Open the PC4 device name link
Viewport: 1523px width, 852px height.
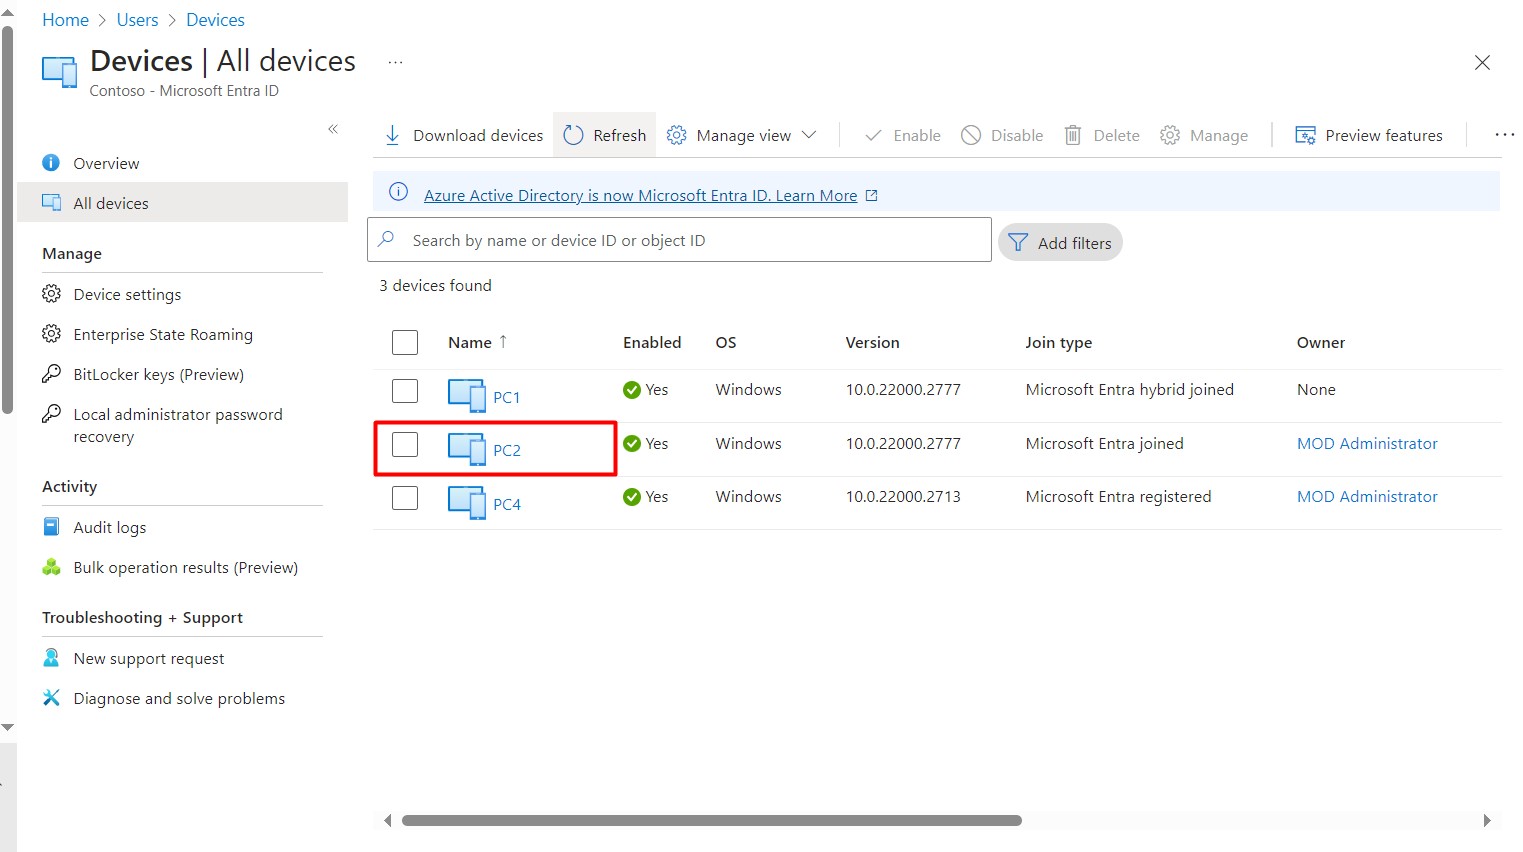pos(507,504)
